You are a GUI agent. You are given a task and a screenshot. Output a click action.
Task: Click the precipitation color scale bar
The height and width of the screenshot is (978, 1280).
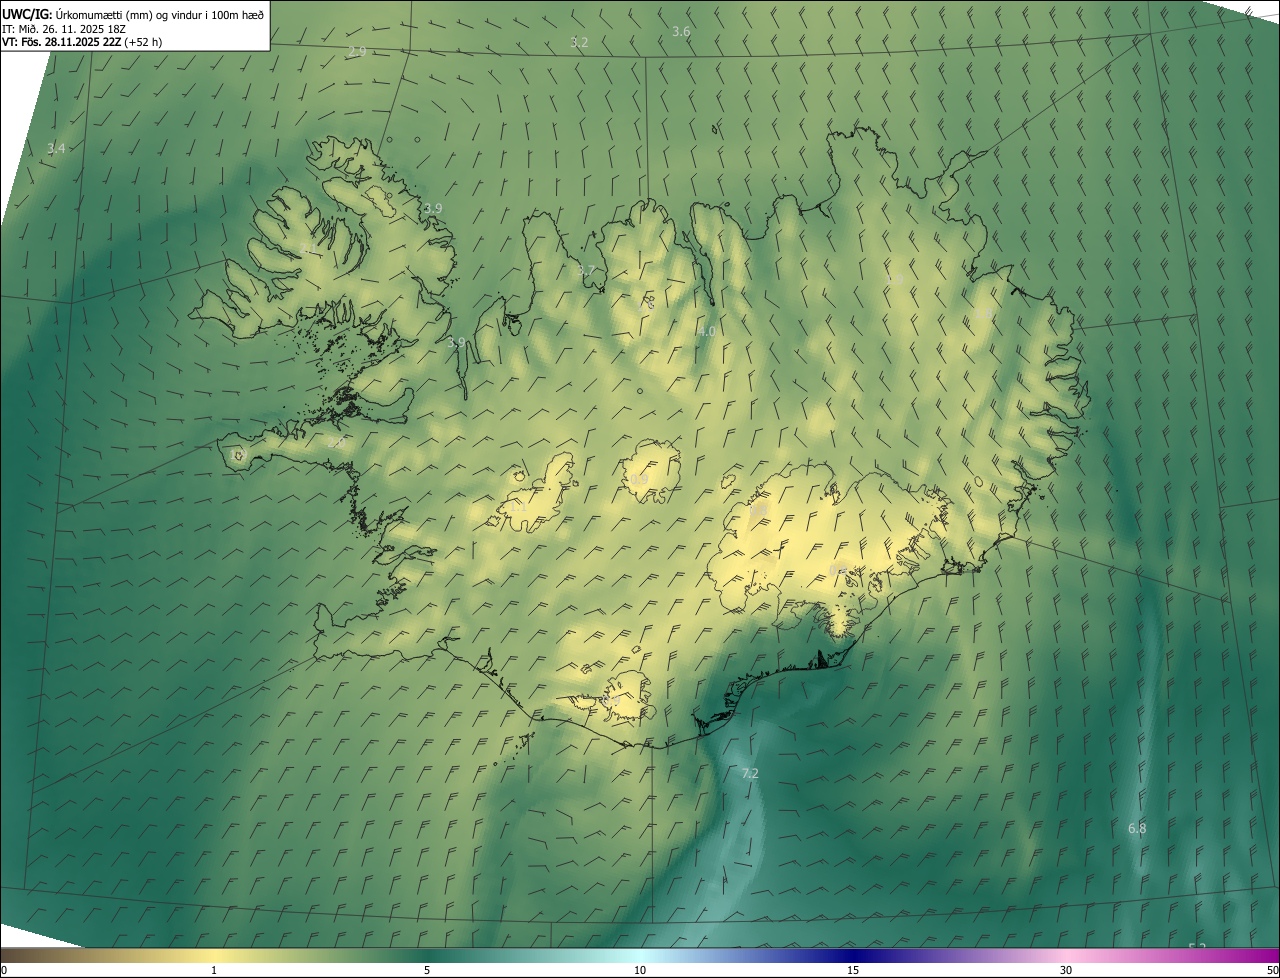tap(640, 955)
